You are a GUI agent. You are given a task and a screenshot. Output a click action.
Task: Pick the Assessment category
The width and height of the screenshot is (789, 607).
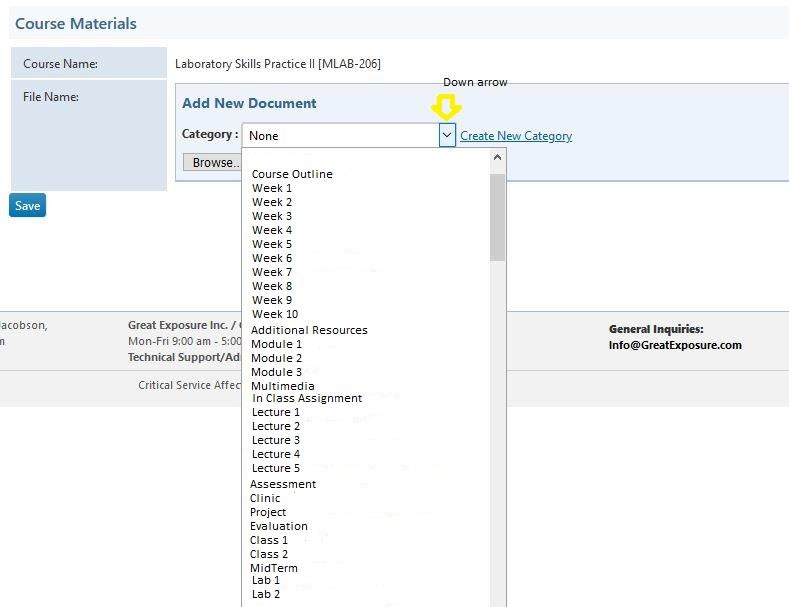coord(283,484)
